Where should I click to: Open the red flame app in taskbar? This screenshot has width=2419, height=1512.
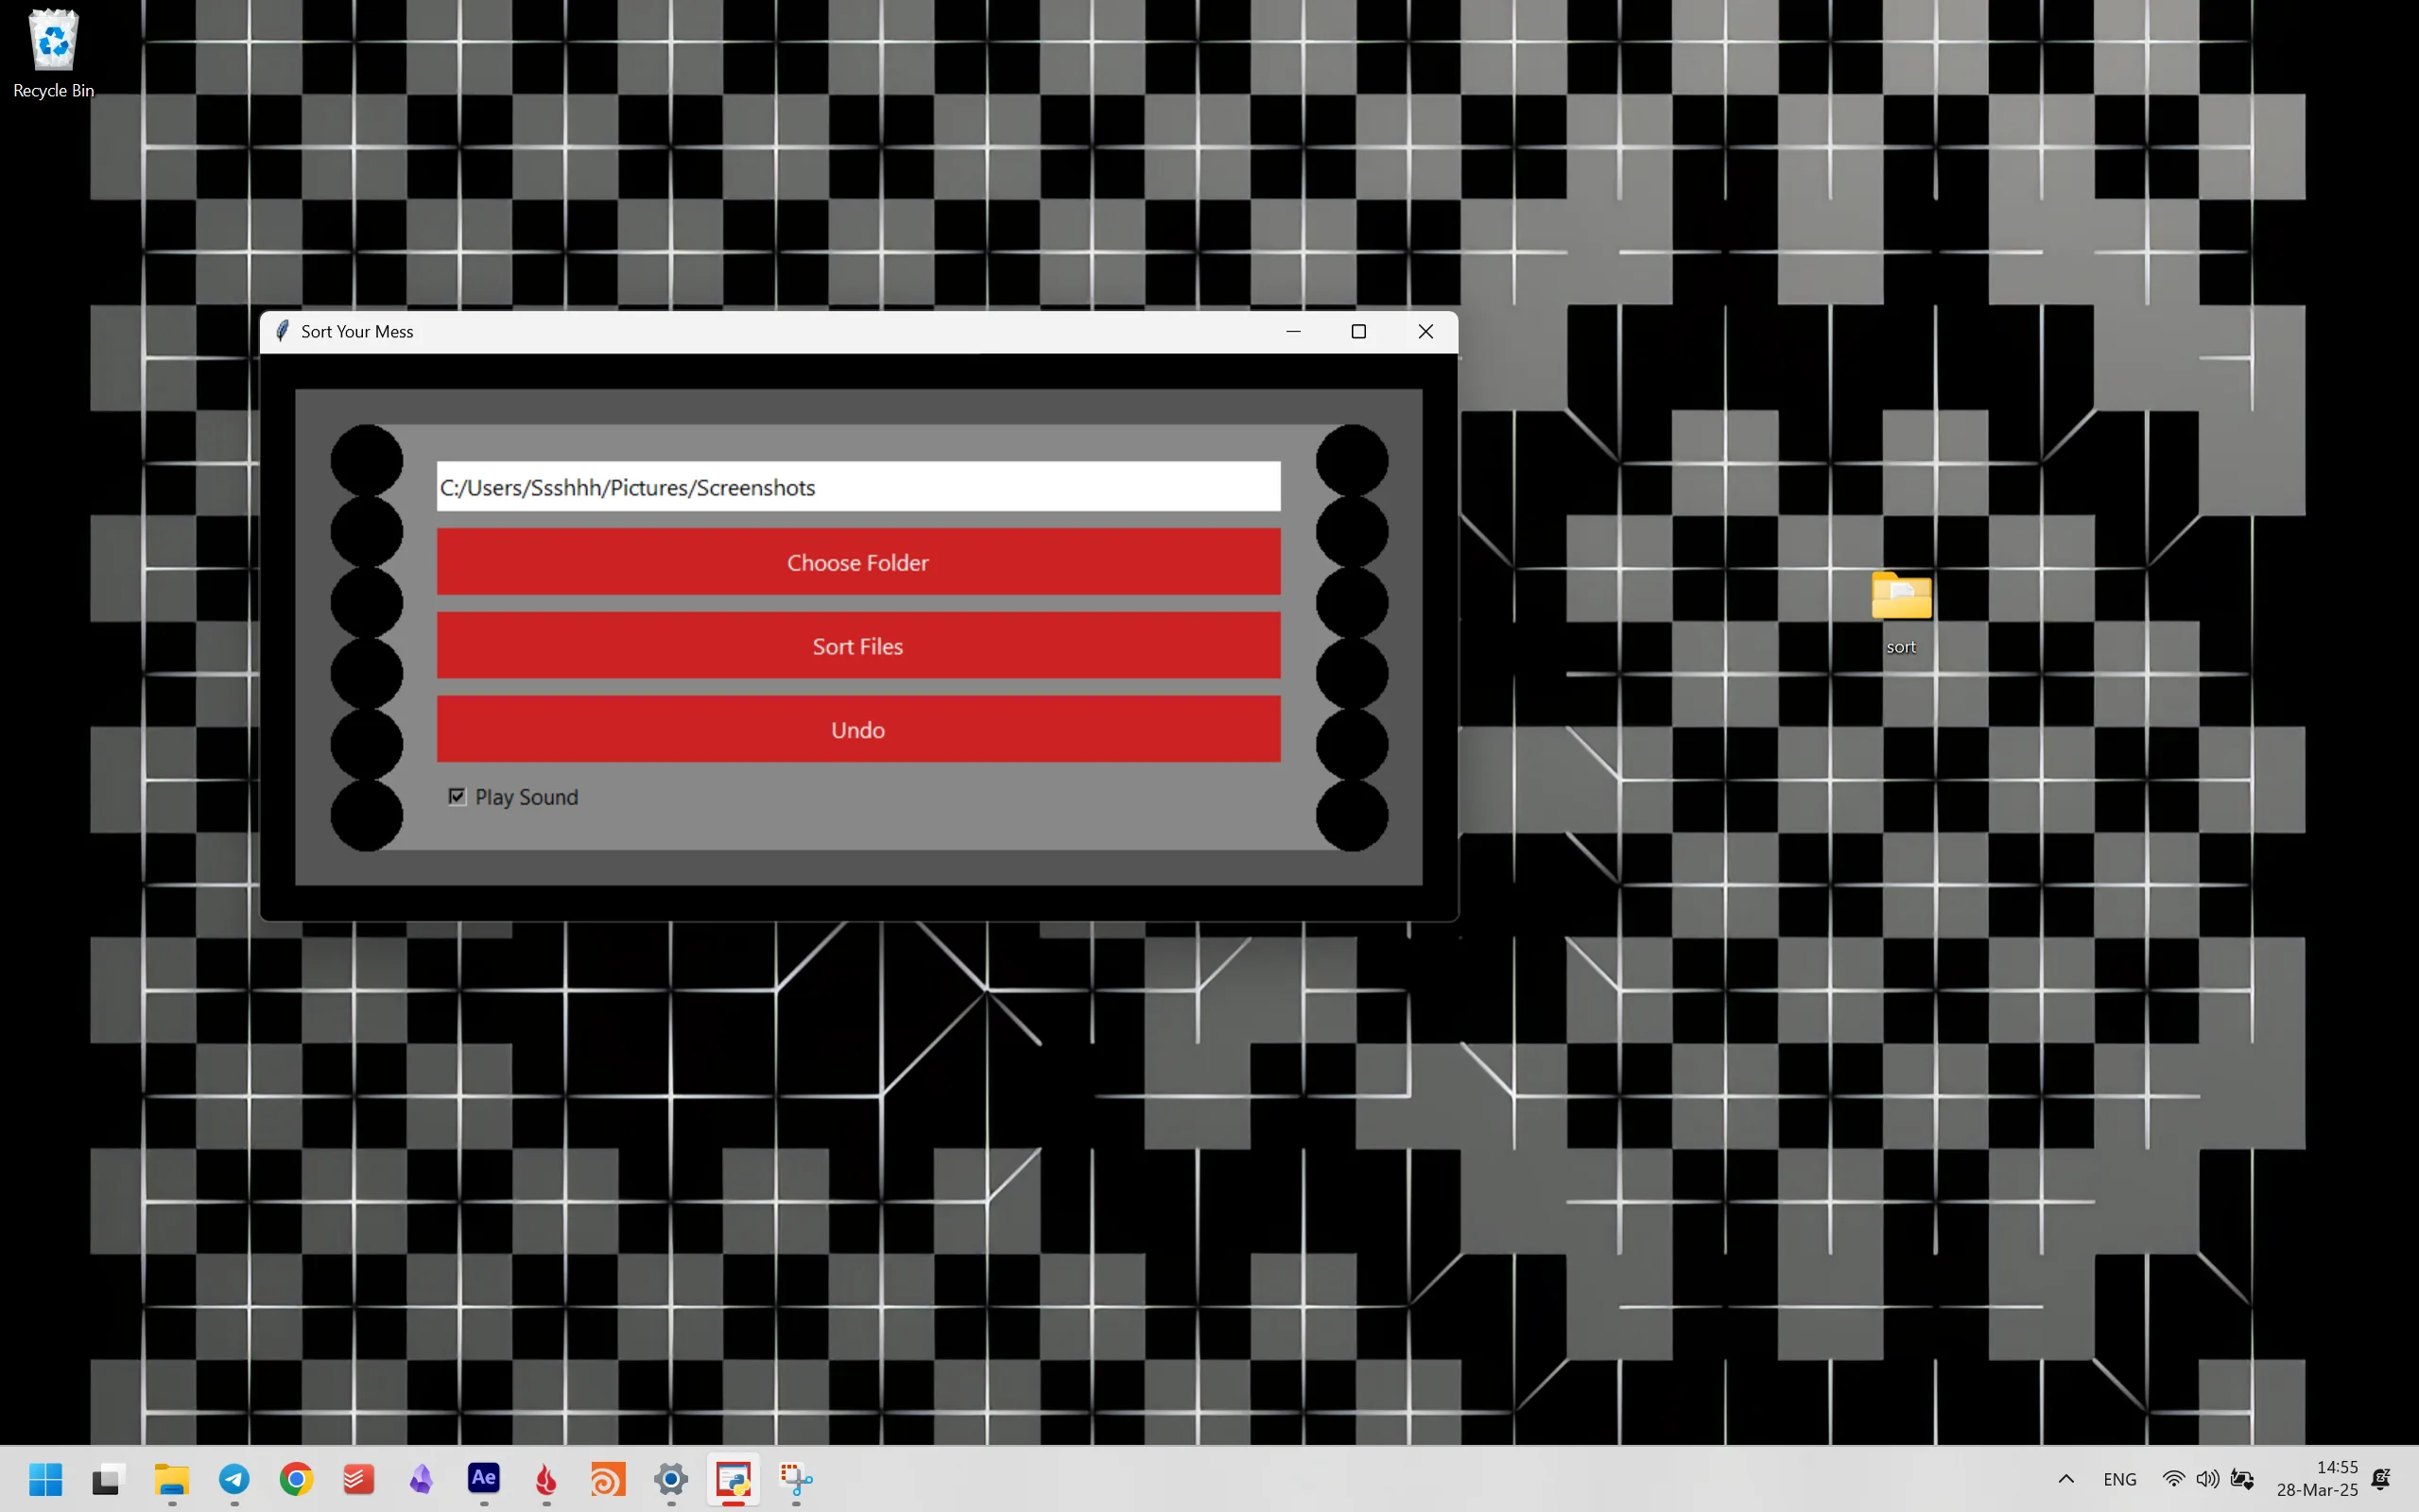pos(546,1479)
